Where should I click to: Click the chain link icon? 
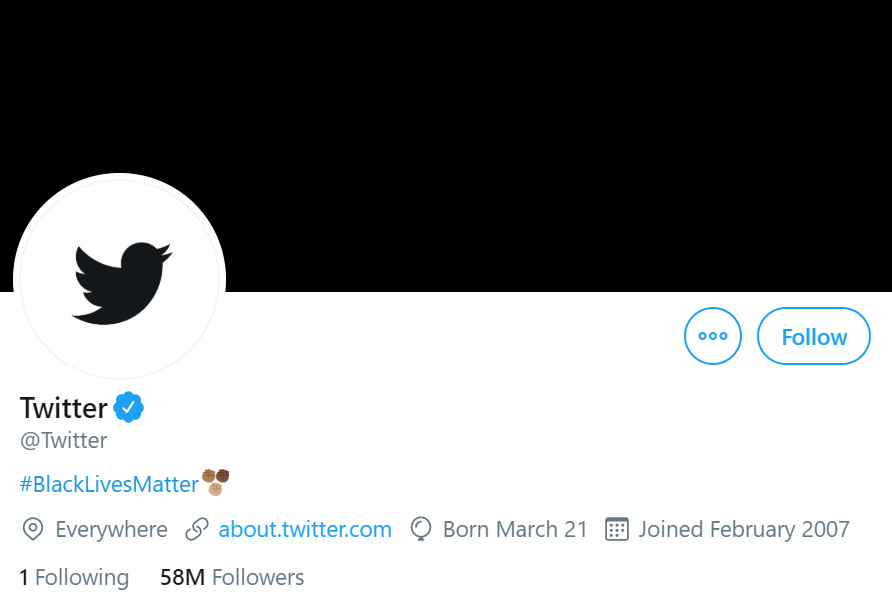(197, 529)
